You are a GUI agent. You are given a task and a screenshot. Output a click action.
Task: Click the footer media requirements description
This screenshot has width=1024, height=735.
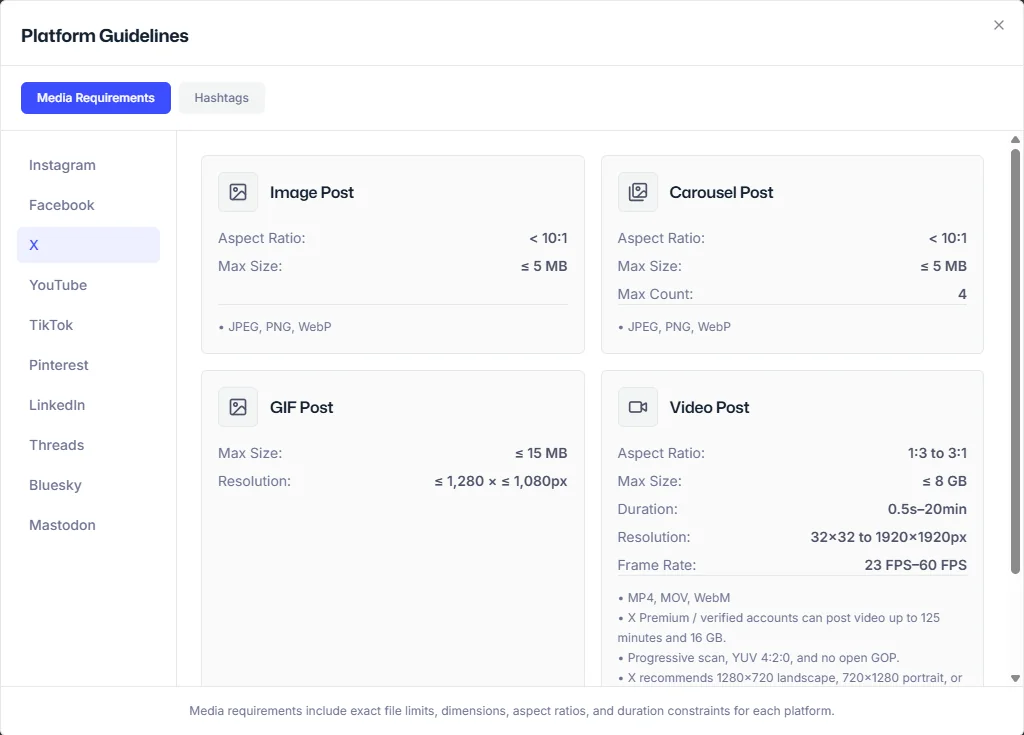coord(512,711)
